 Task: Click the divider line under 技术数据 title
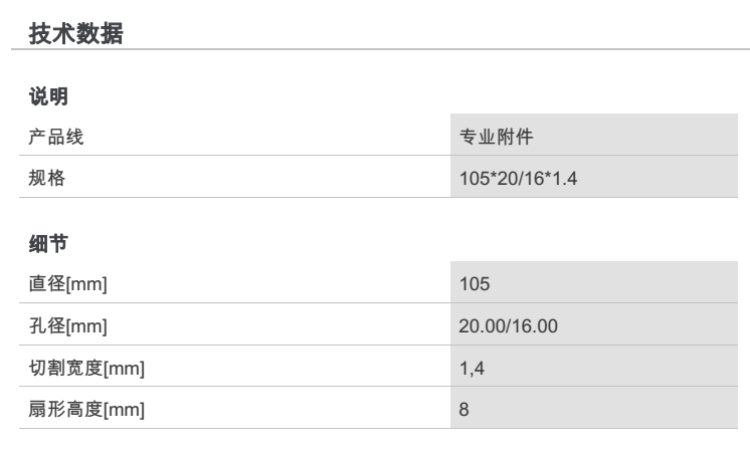click(x=375, y=50)
